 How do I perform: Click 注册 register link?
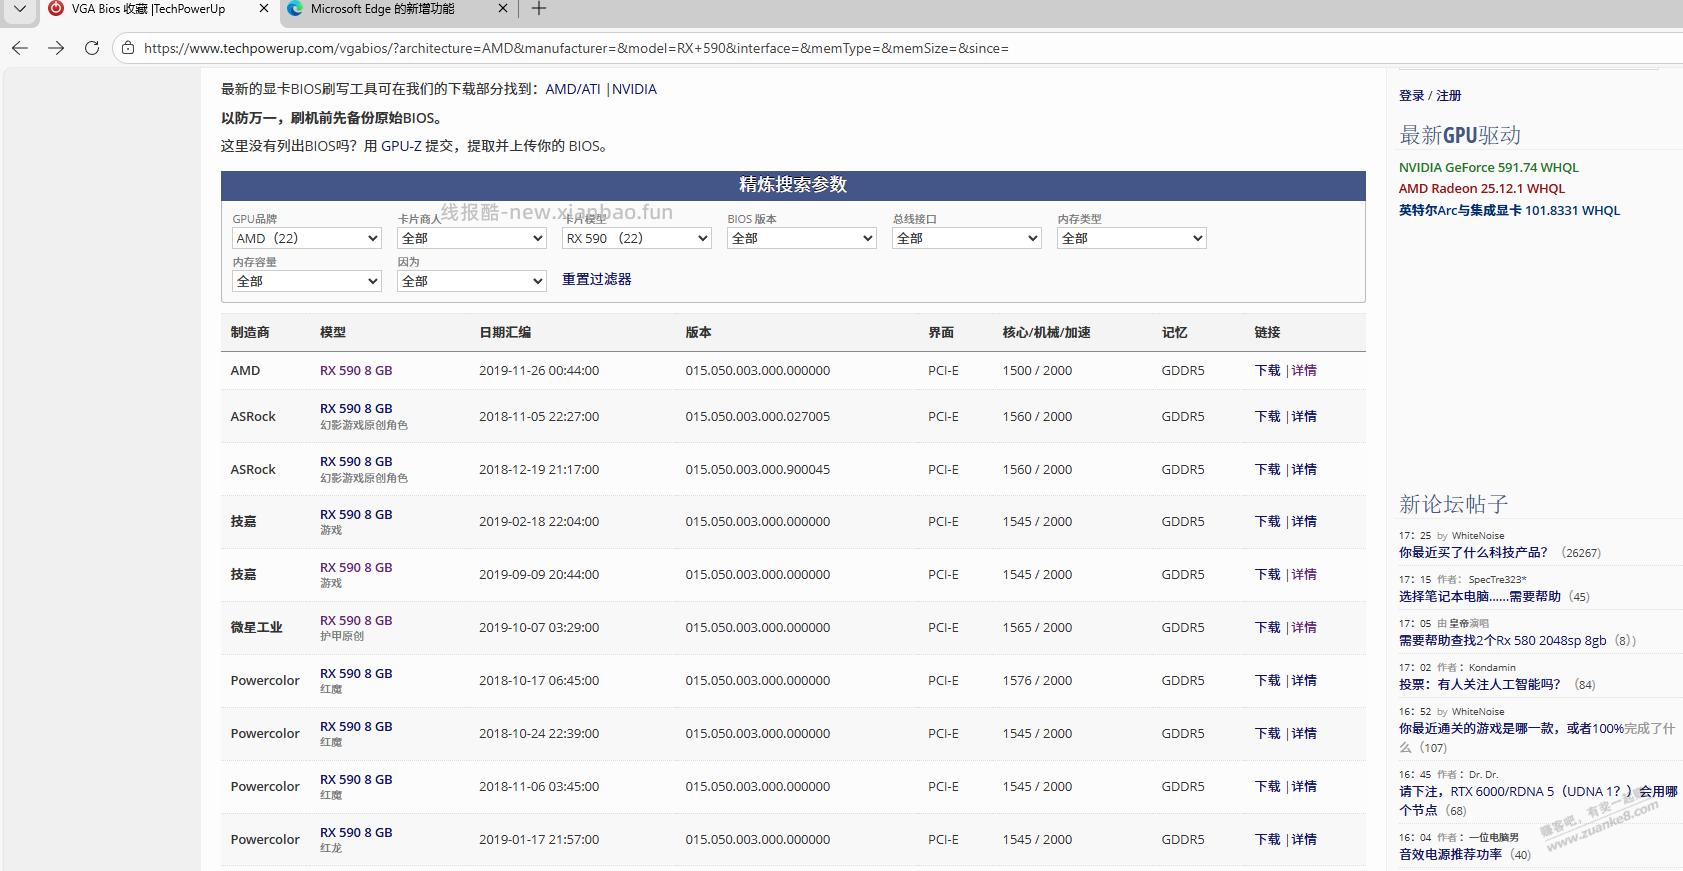click(1449, 95)
